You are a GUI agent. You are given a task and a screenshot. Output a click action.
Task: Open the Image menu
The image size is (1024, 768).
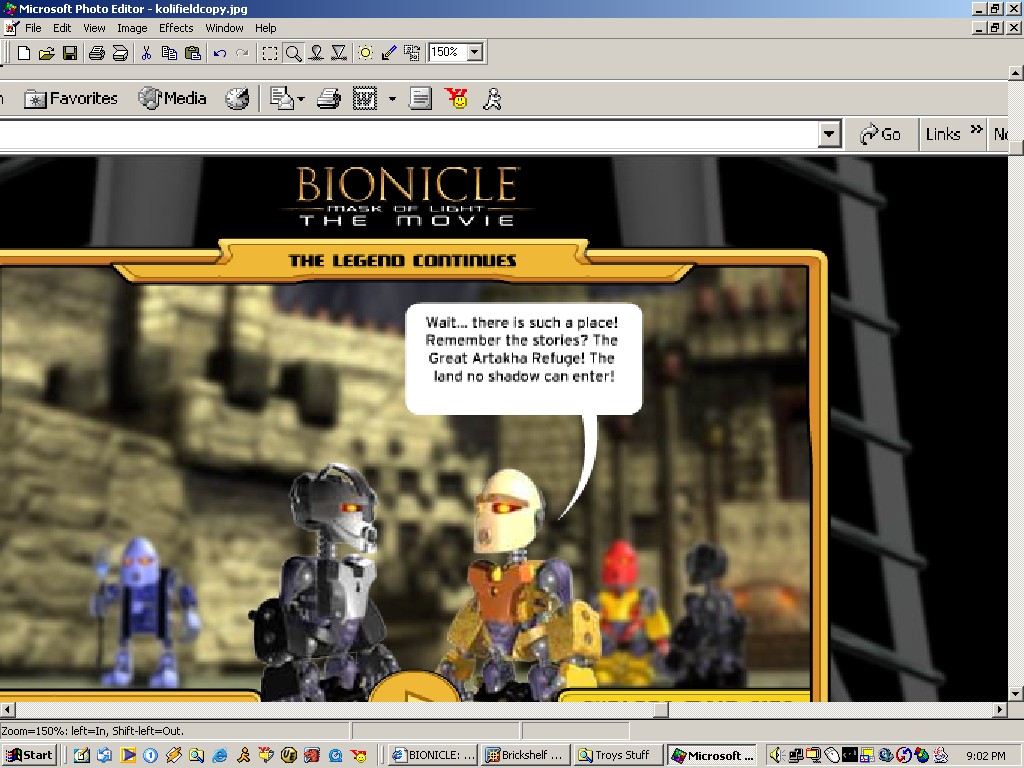(132, 28)
